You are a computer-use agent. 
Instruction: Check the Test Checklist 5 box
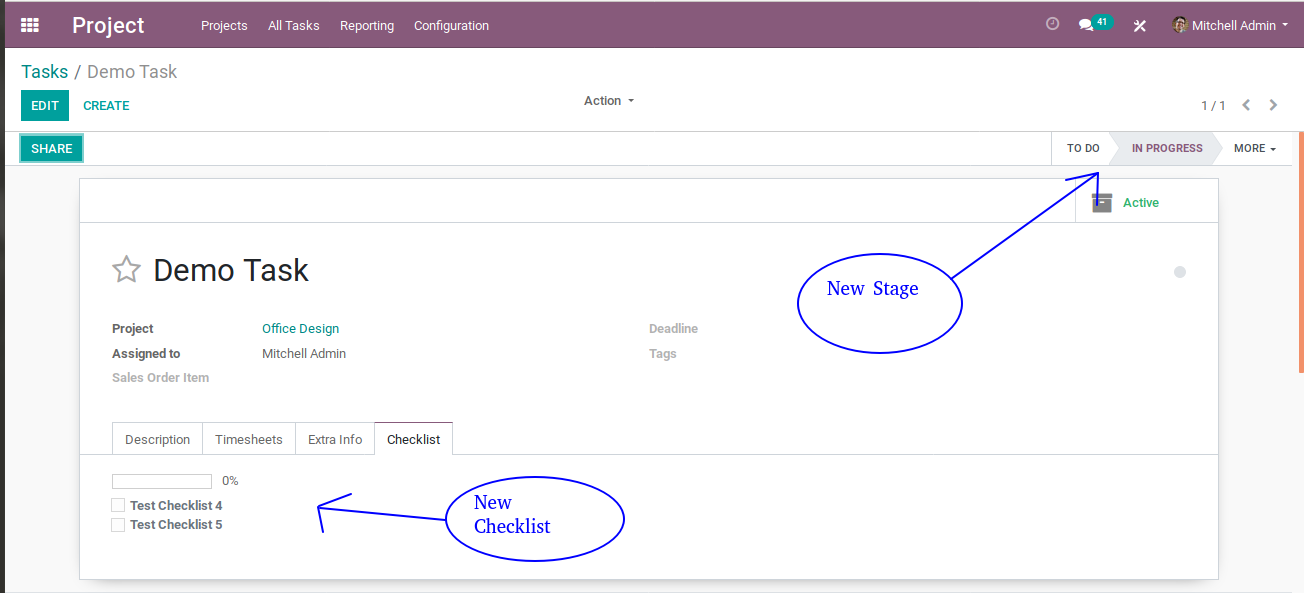click(x=118, y=524)
